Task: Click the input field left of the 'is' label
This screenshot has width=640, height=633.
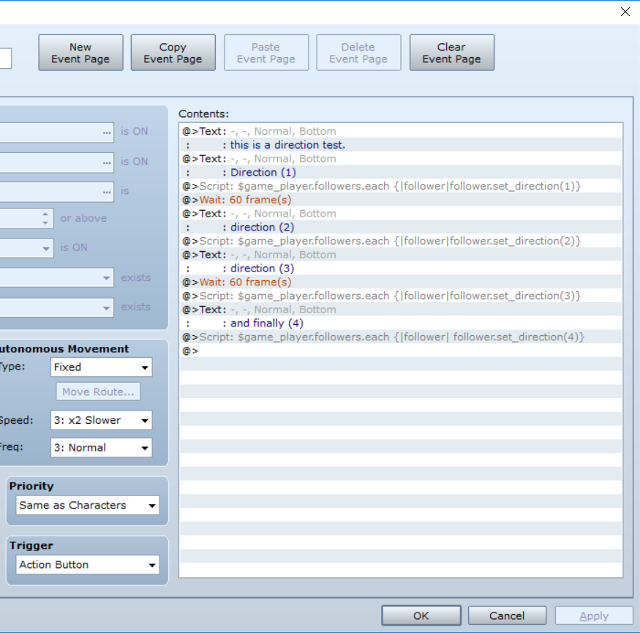Action: pyautogui.click(x=56, y=191)
